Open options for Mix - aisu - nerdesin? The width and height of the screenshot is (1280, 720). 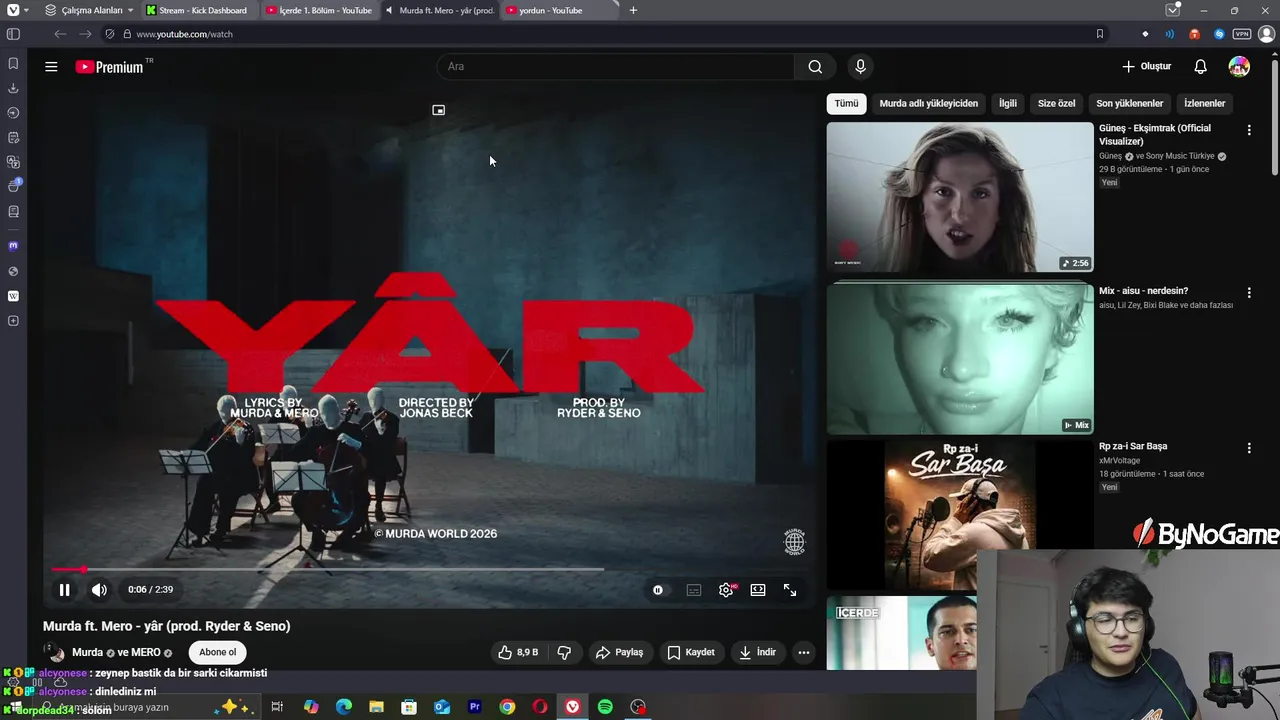(x=1248, y=293)
